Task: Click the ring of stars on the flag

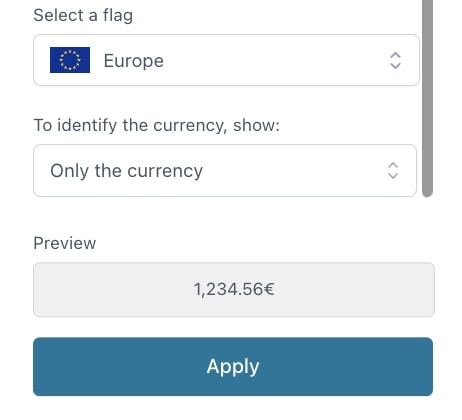Action: click(x=70, y=60)
